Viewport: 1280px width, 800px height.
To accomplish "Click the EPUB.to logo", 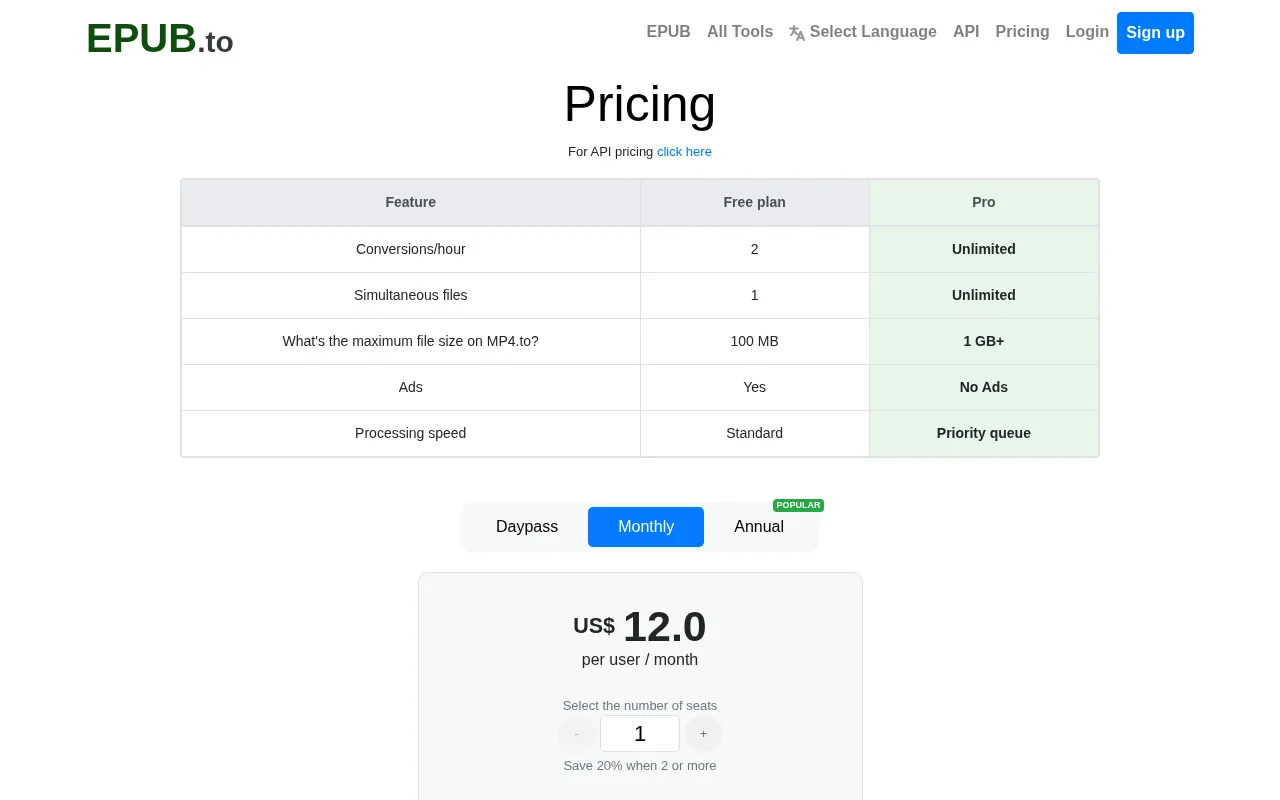I will (160, 39).
